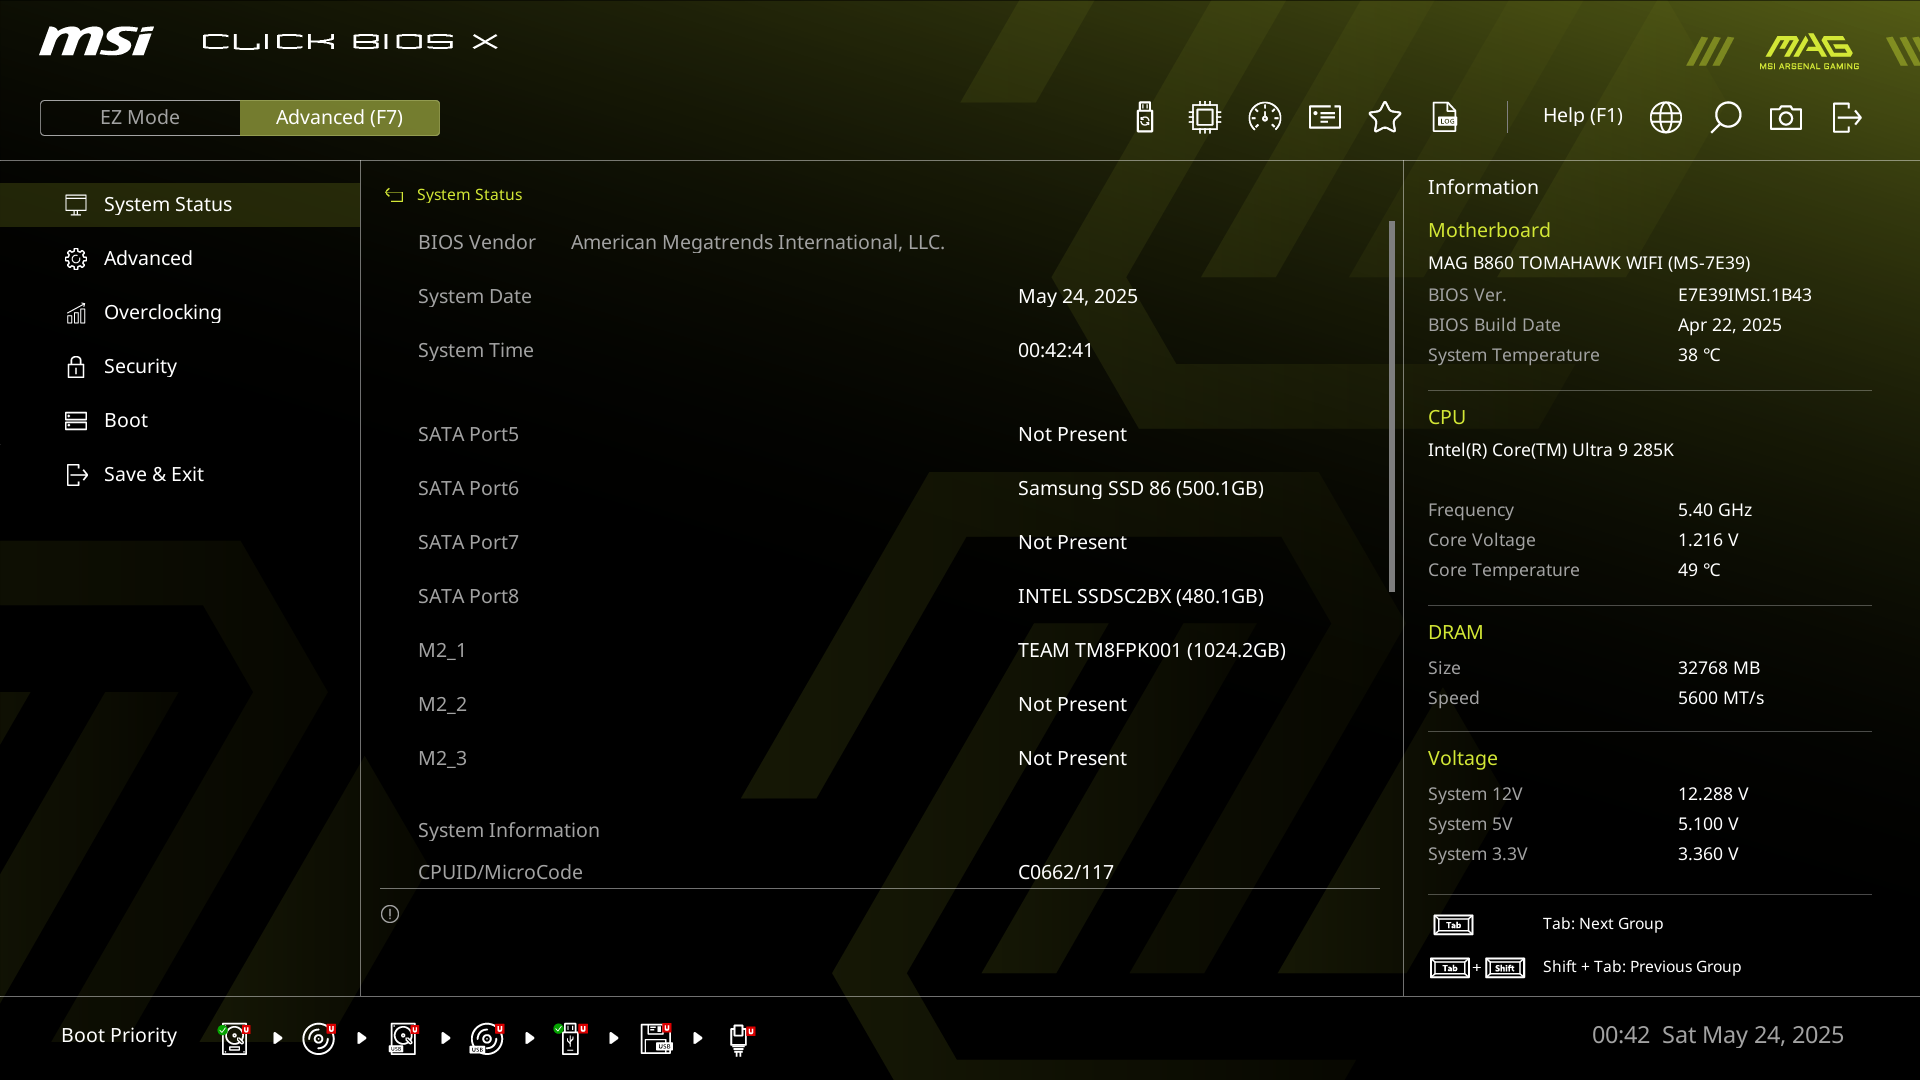Switch to Advanced (F7) mode
The image size is (1920, 1080).
[340, 117]
